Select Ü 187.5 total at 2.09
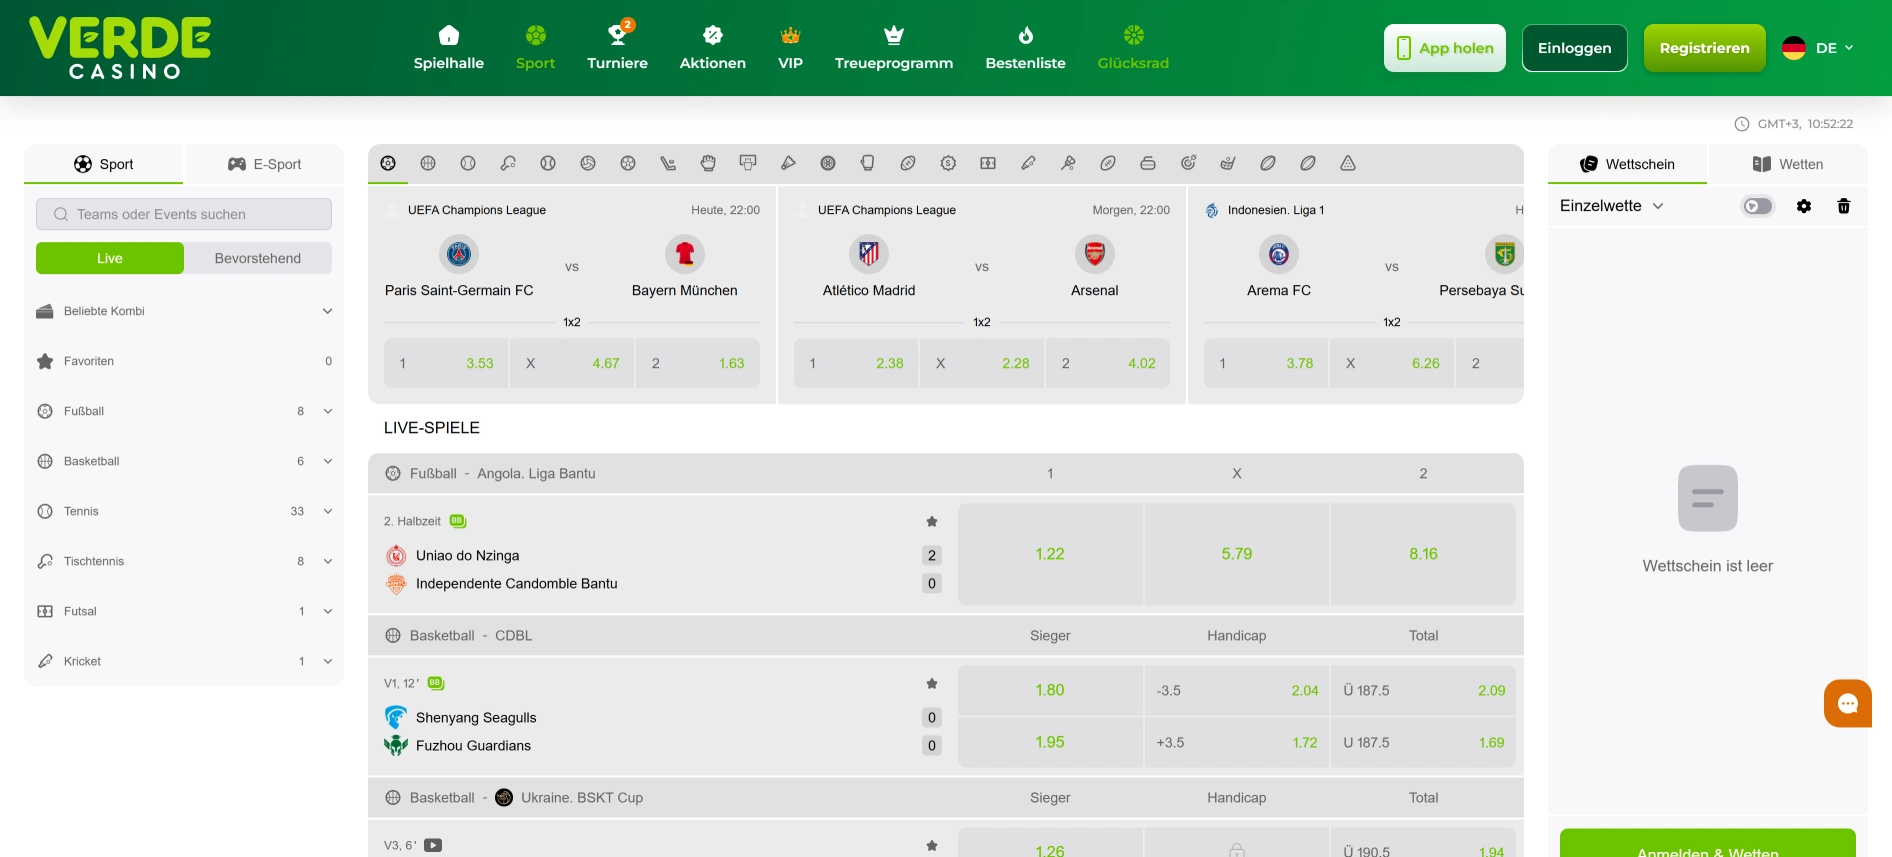The image size is (1892, 857). (x=1423, y=690)
